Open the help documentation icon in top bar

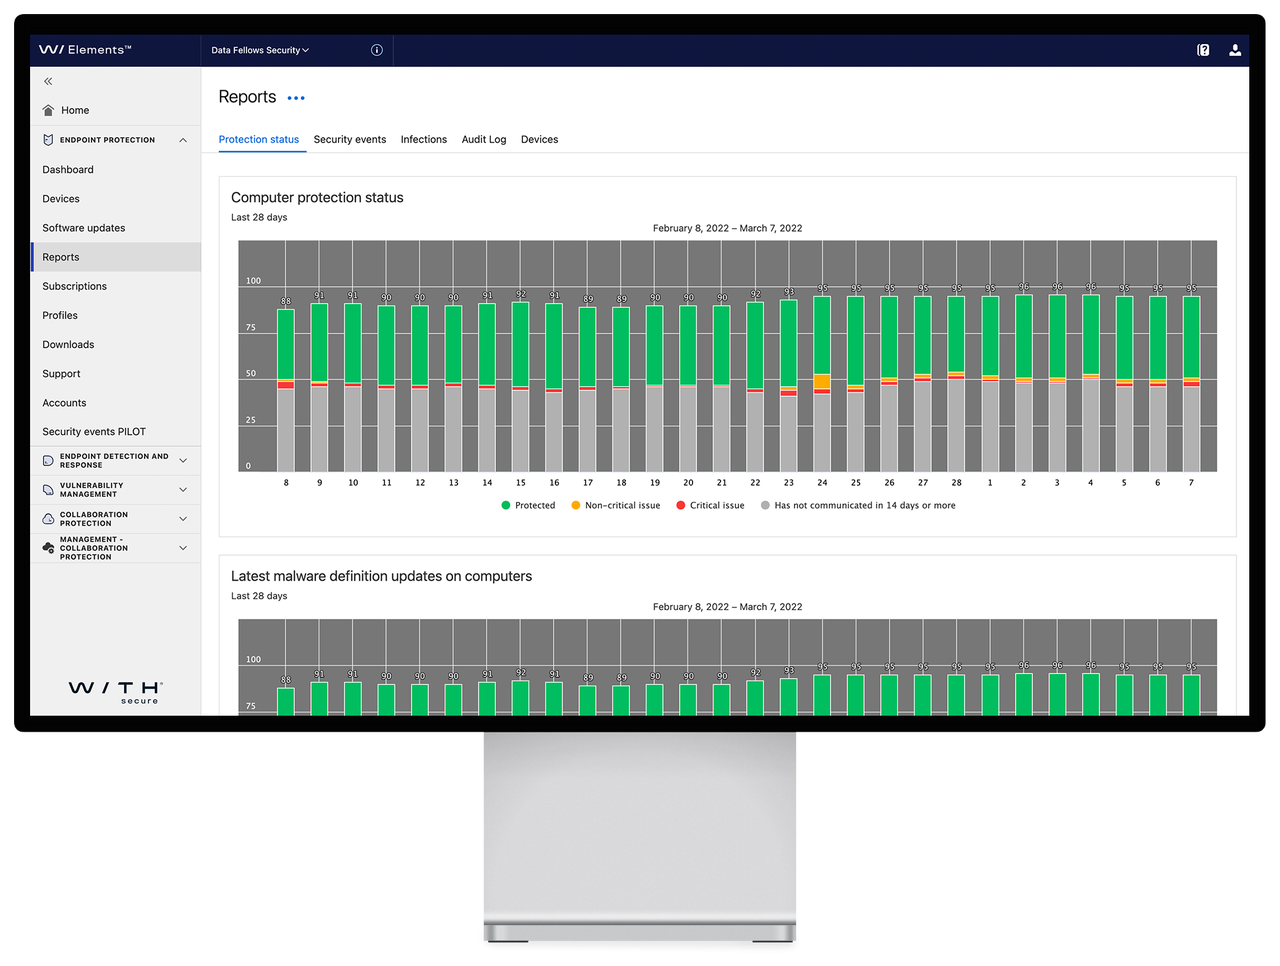tap(1202, 49)
